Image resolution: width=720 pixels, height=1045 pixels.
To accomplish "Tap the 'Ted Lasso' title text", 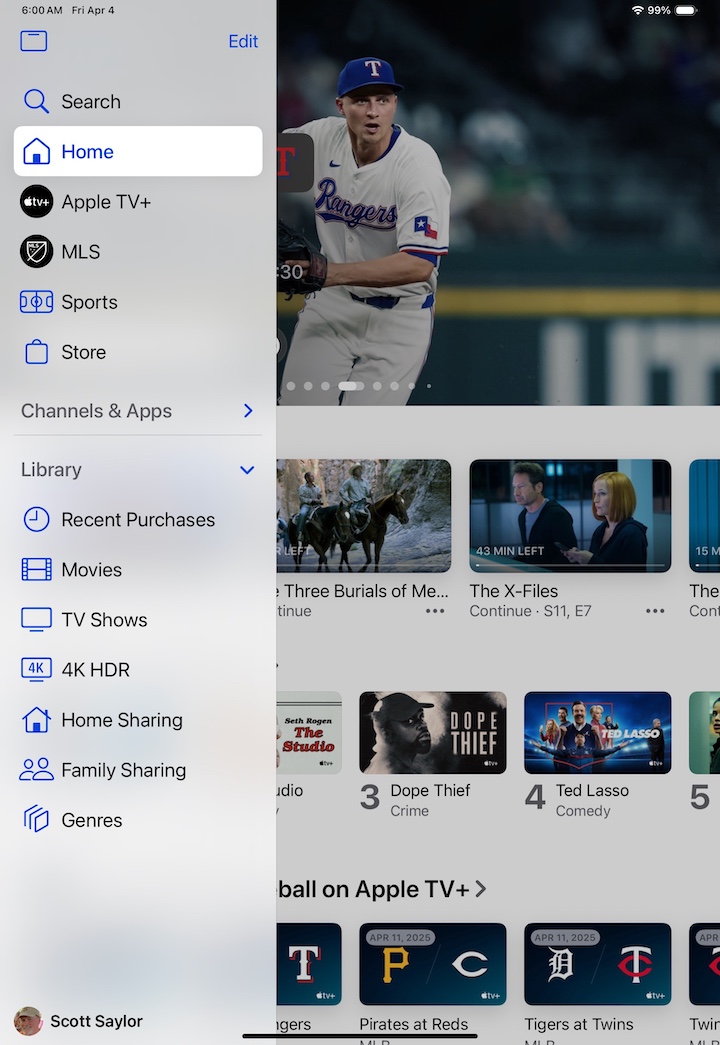I will point(592,790).
